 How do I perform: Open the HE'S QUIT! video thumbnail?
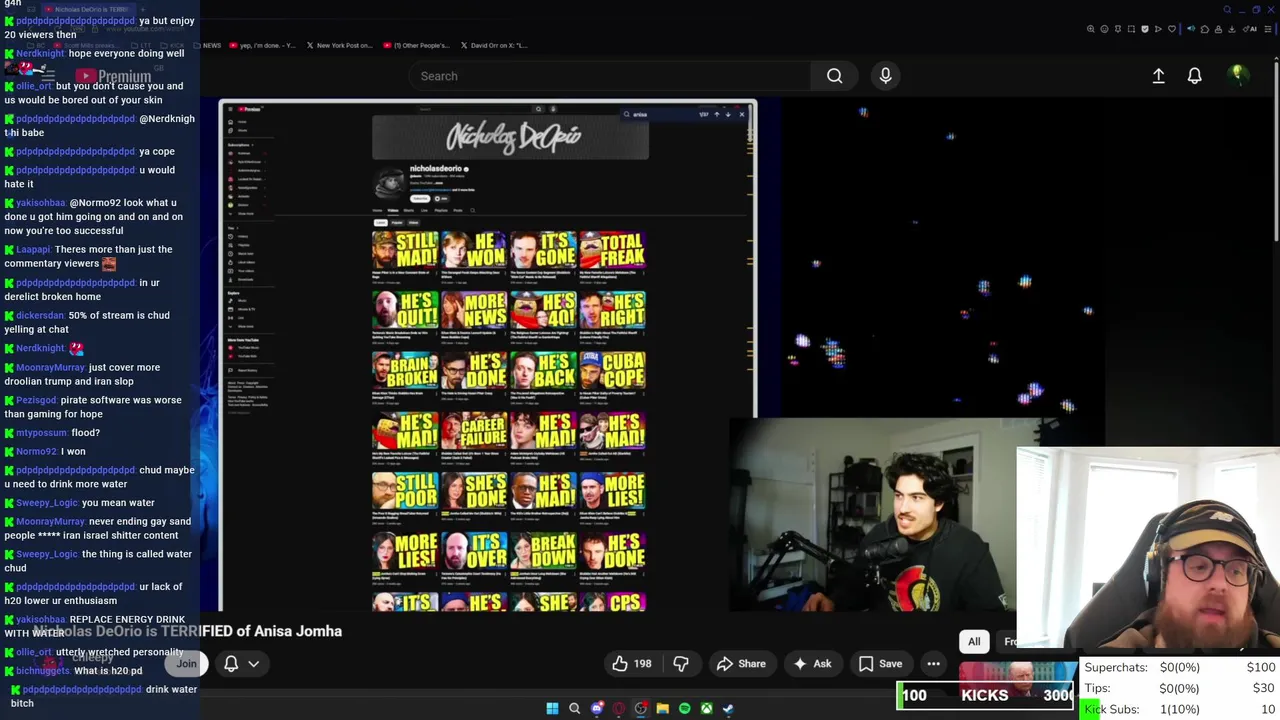pos(405,310)
